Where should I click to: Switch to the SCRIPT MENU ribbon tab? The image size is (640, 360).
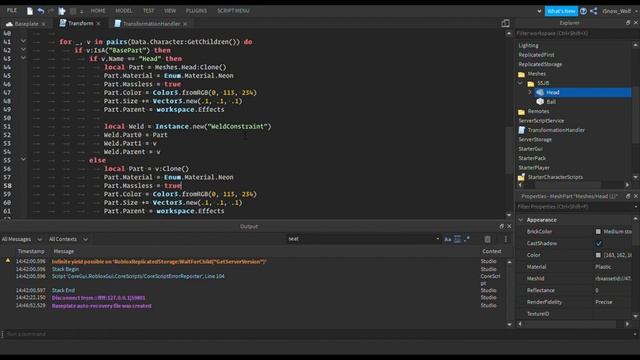click(x=233, y=11)
